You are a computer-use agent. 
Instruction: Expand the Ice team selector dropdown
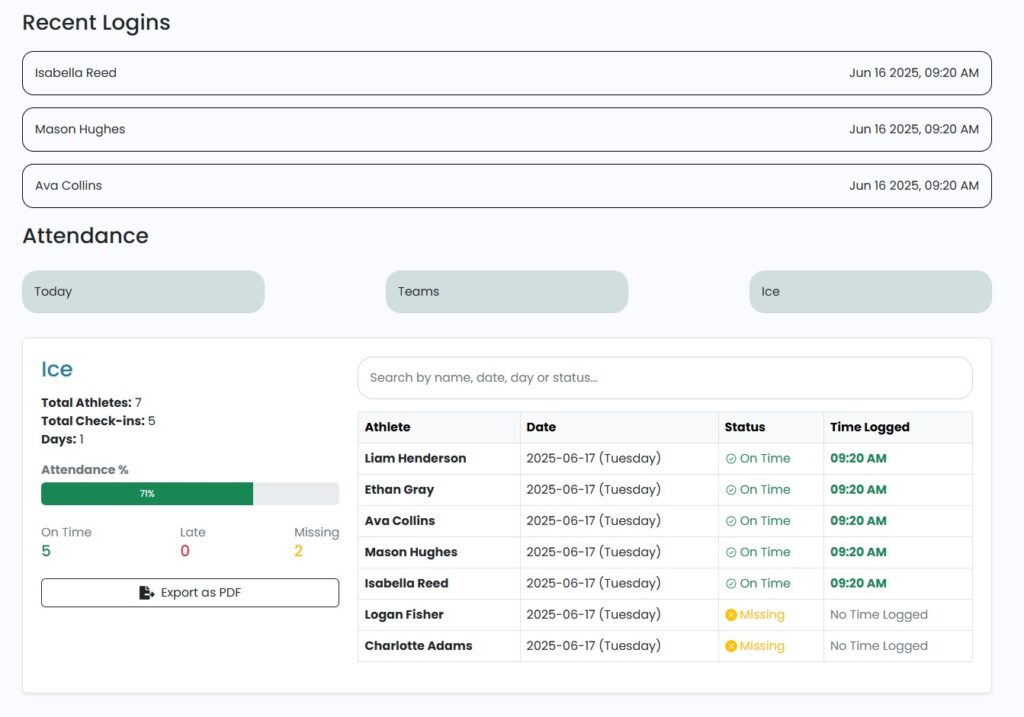pos(870,292)
